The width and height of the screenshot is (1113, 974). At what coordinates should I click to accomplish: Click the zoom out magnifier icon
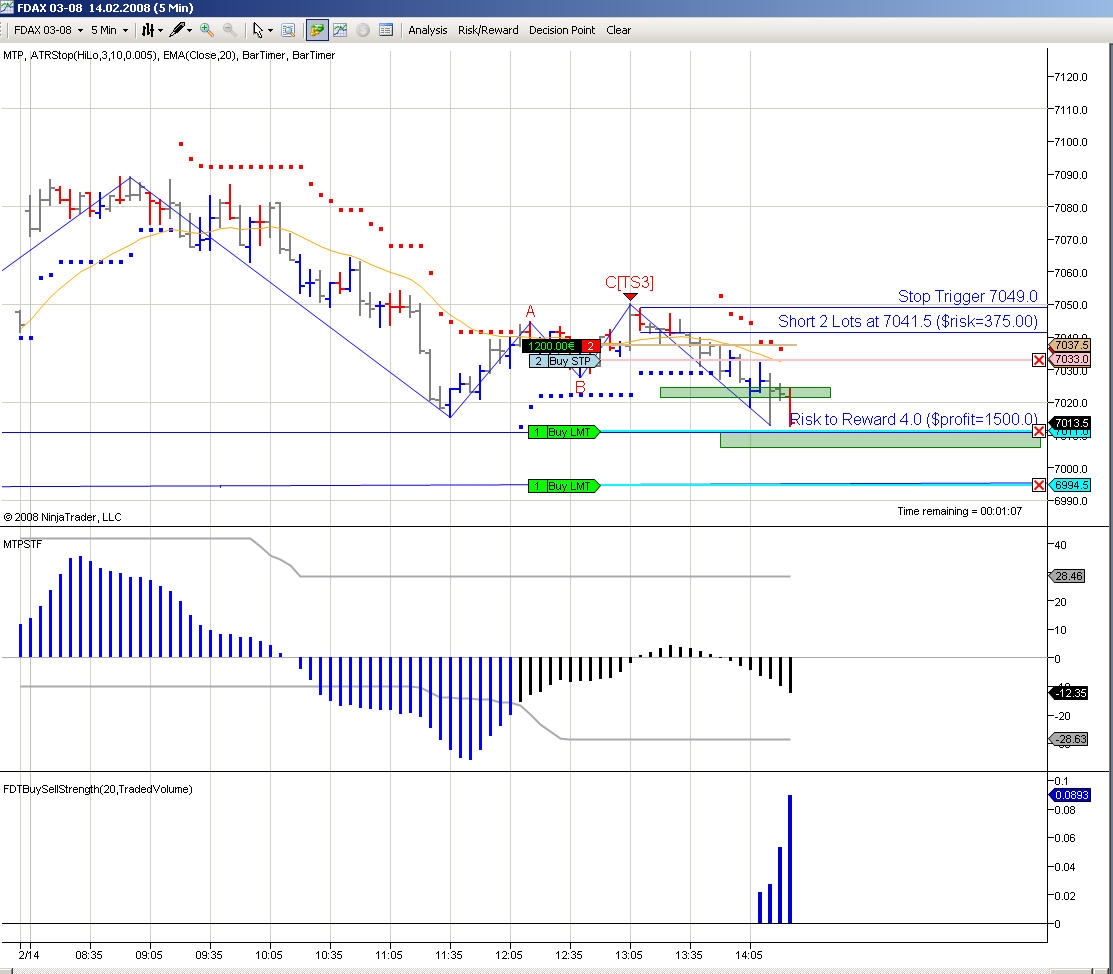pos(229,30)
